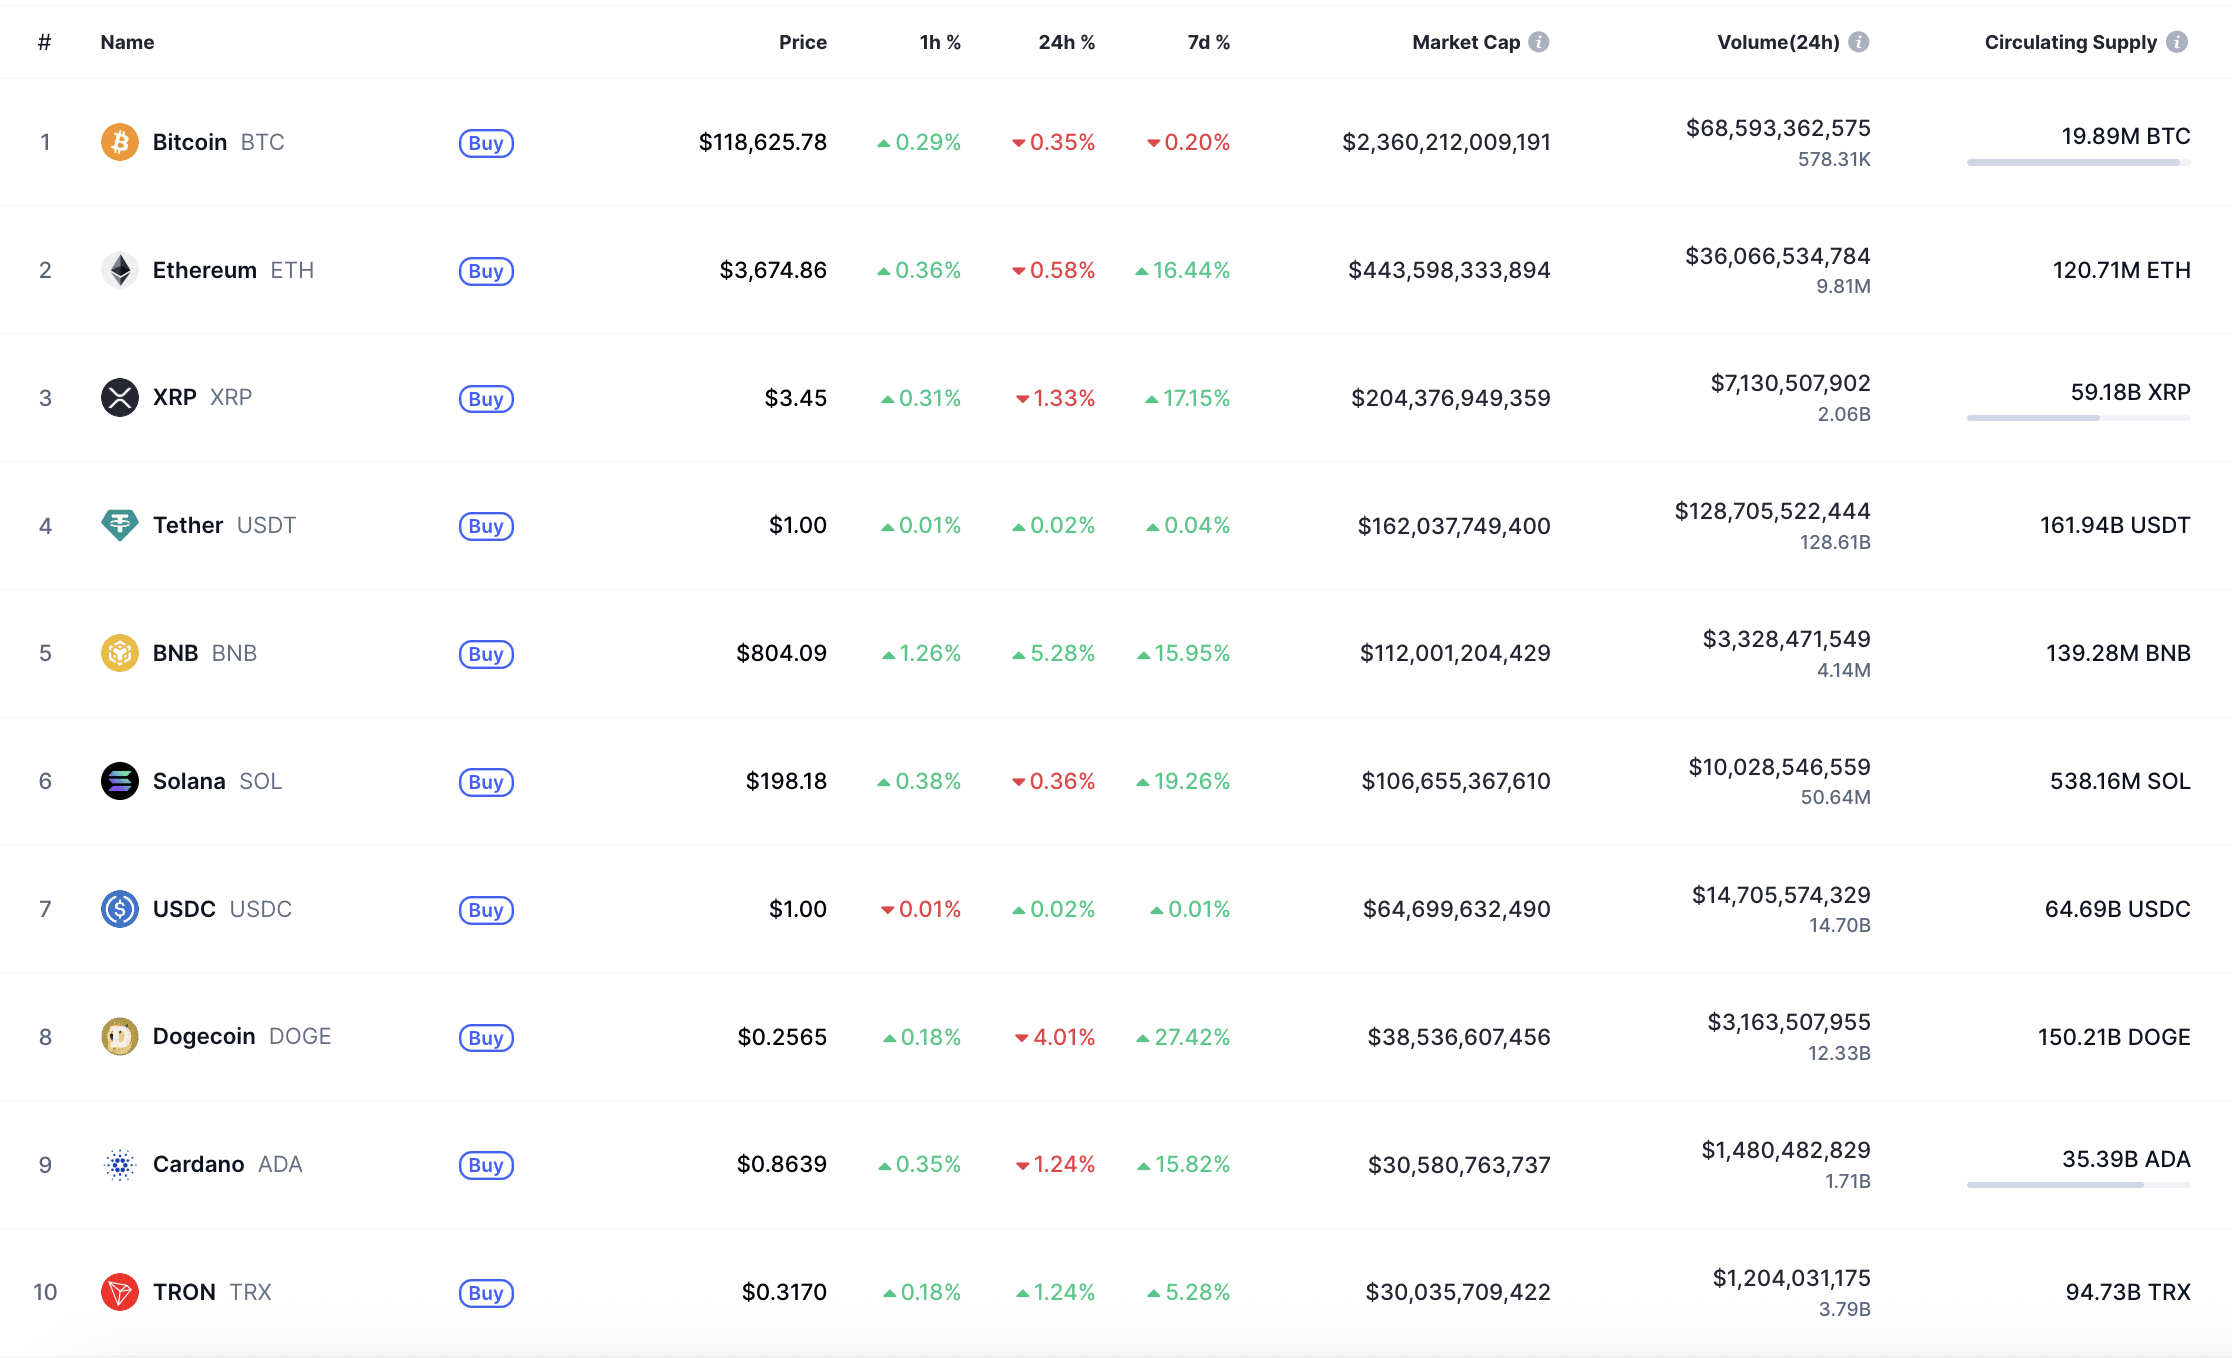Open the Ethereum name link

(x=204, y=269)
